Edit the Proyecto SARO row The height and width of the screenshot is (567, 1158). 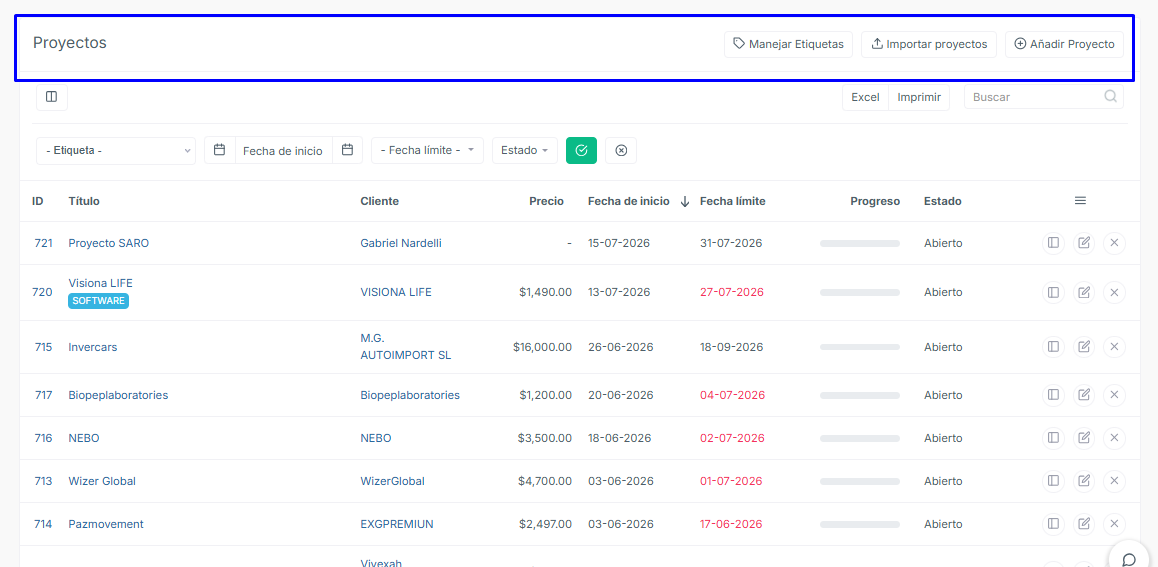(1083, 243)
